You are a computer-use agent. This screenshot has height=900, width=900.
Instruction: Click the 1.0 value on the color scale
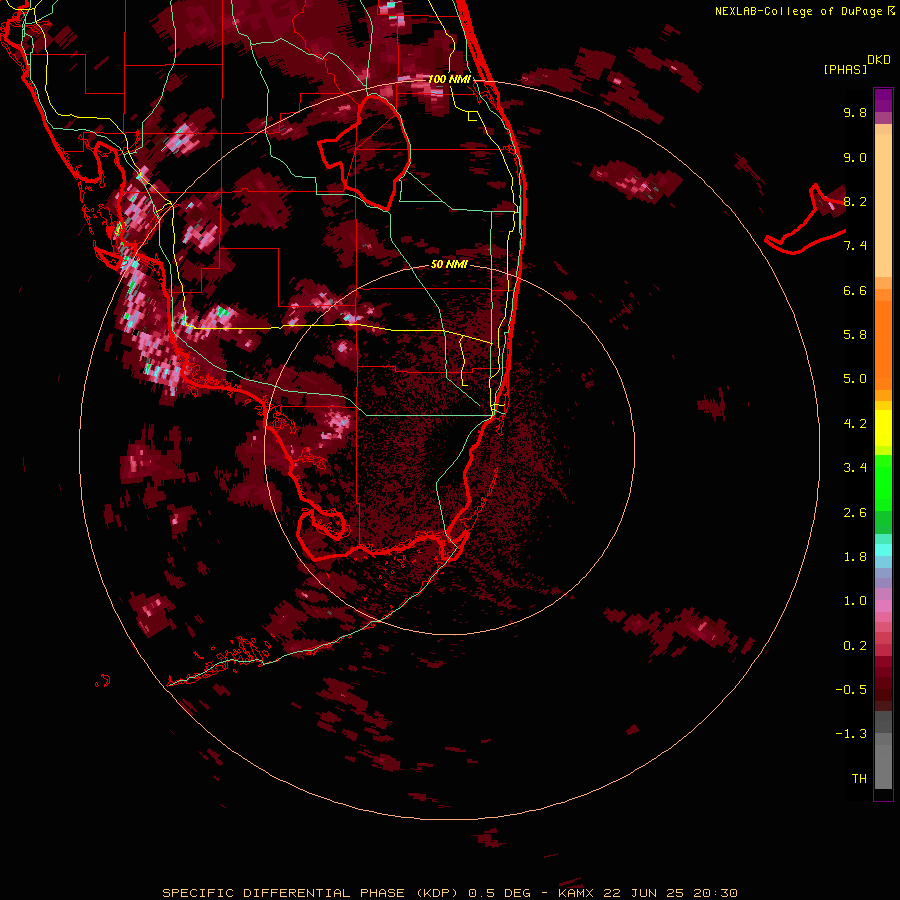click(855, 601)
